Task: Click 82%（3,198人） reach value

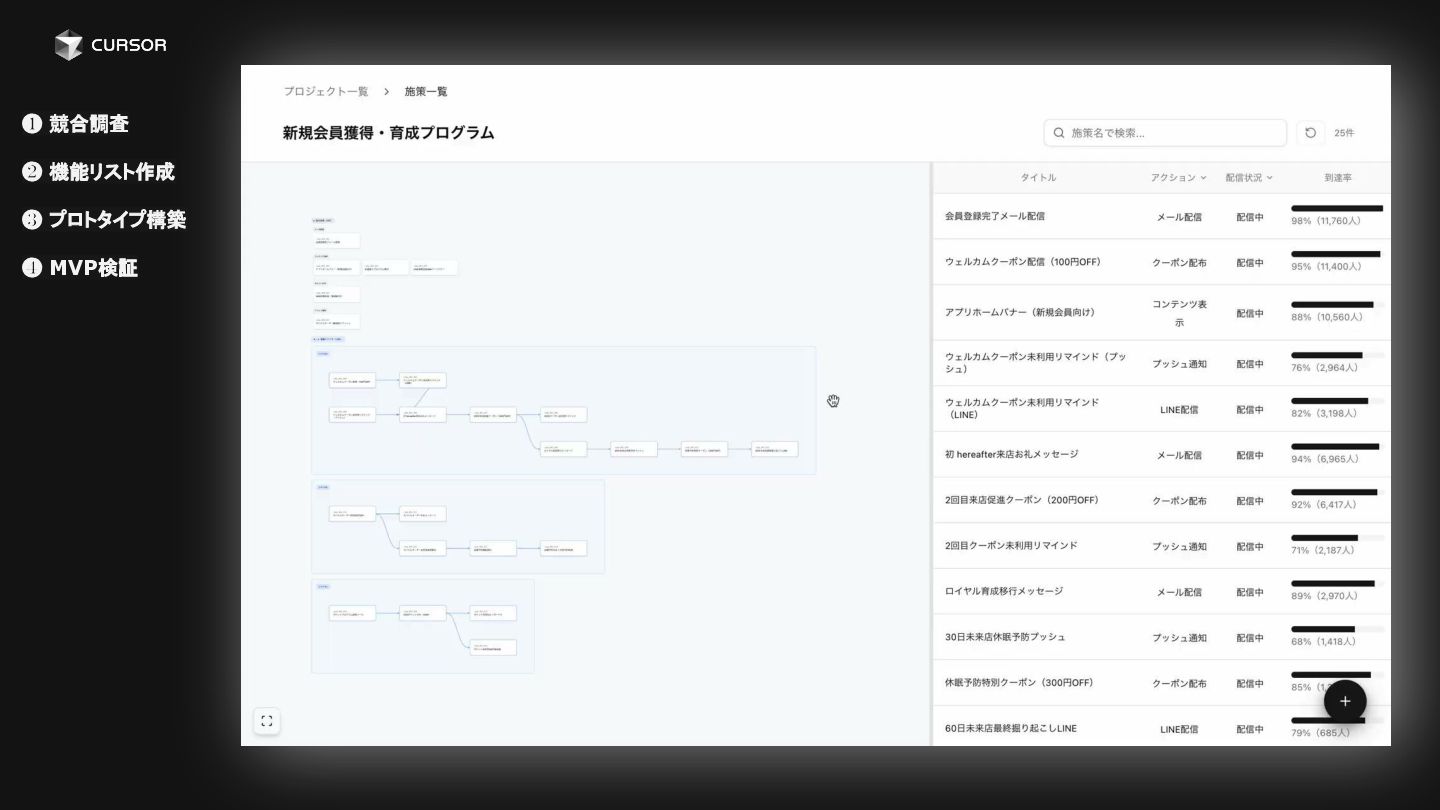Action: tap(1324, 413)
